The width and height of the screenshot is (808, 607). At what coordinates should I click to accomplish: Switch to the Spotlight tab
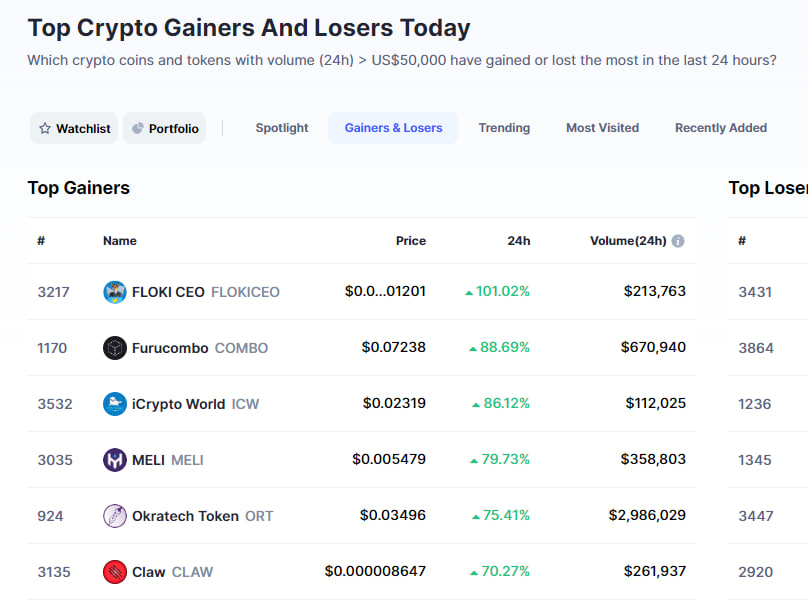click(282, 128)
